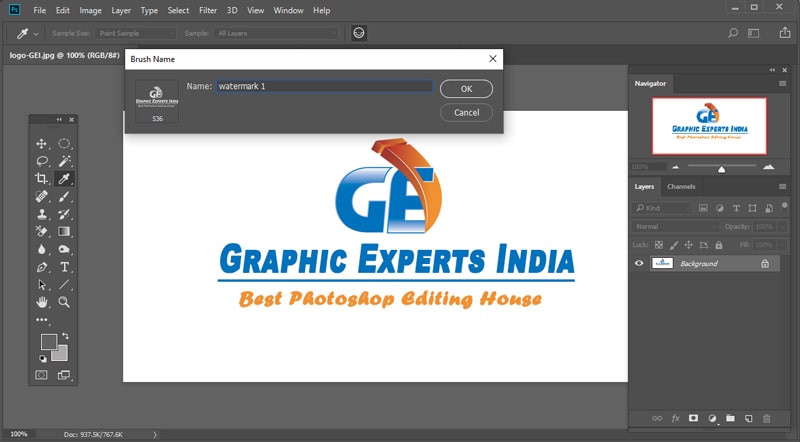Select the Zoom tool
The height and width of the screenshot is (442, 800).
click(x=64, y=302)
